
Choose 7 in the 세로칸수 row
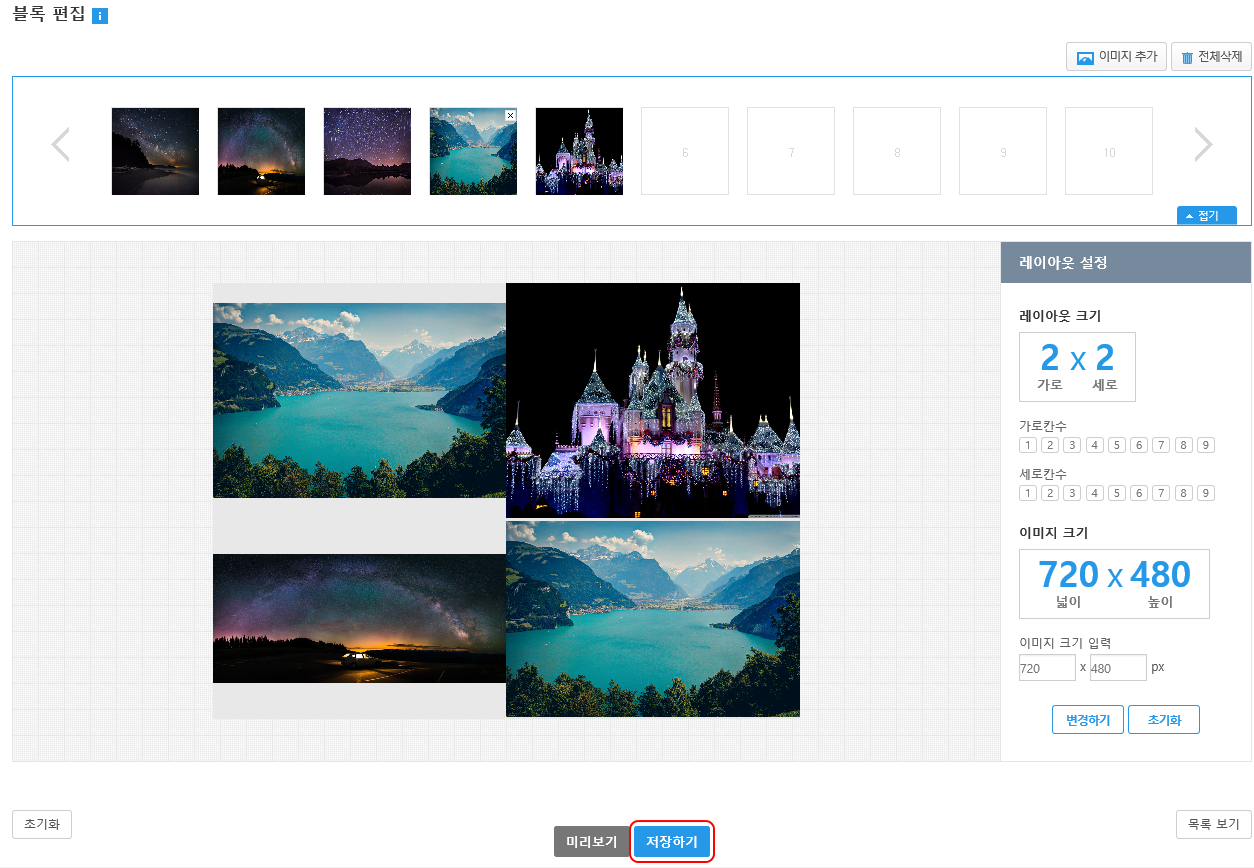(x=1161, y=493)
